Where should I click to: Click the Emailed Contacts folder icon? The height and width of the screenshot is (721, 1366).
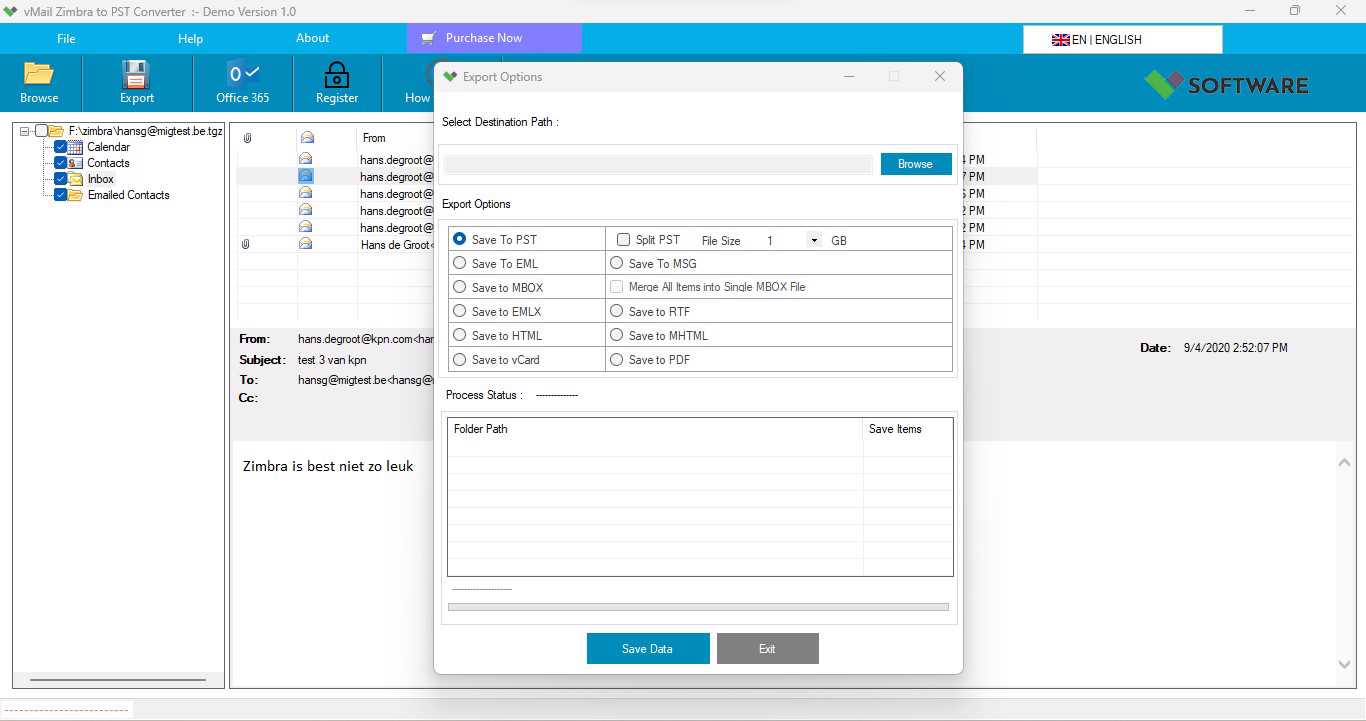pyautogui.click(x=76, y=195)
